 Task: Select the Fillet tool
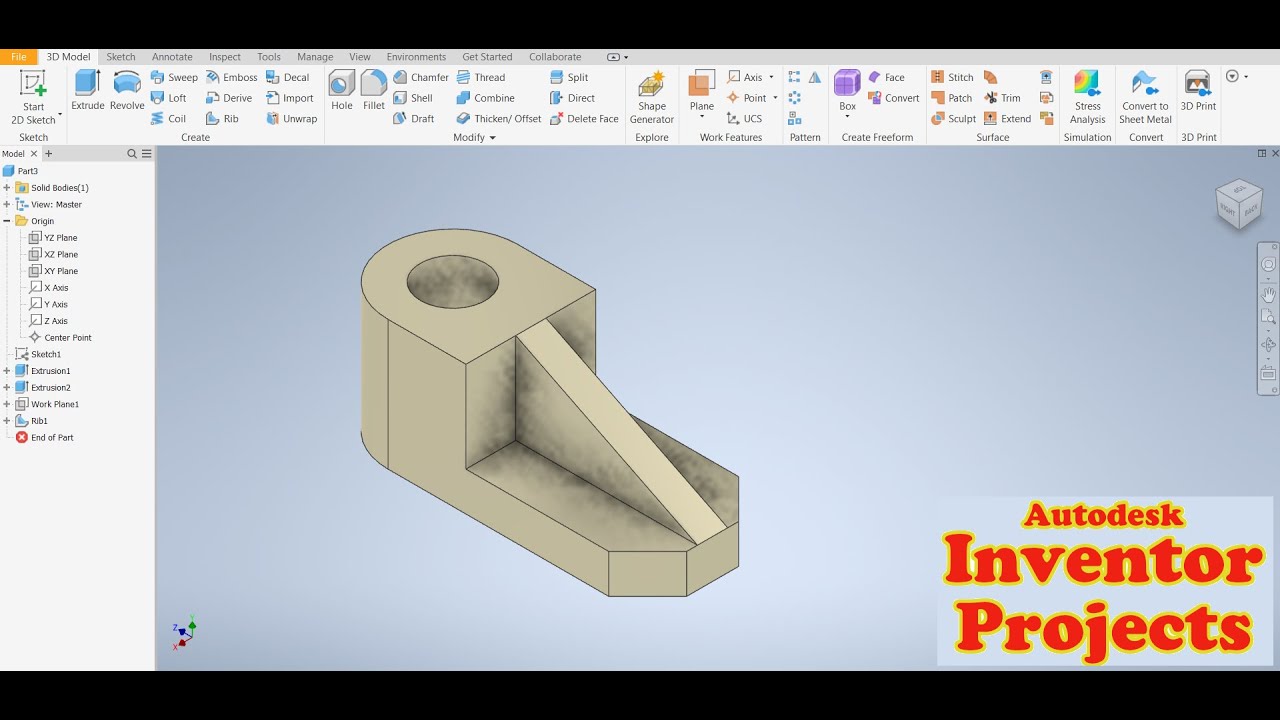click(374, 90)
